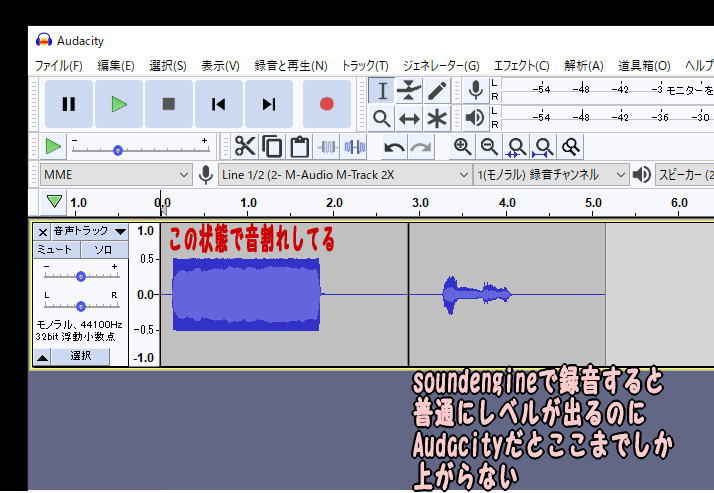The height and width of the screenshot is (493, 714).
Task: Fit selection to window width
Action: point(516,147)
